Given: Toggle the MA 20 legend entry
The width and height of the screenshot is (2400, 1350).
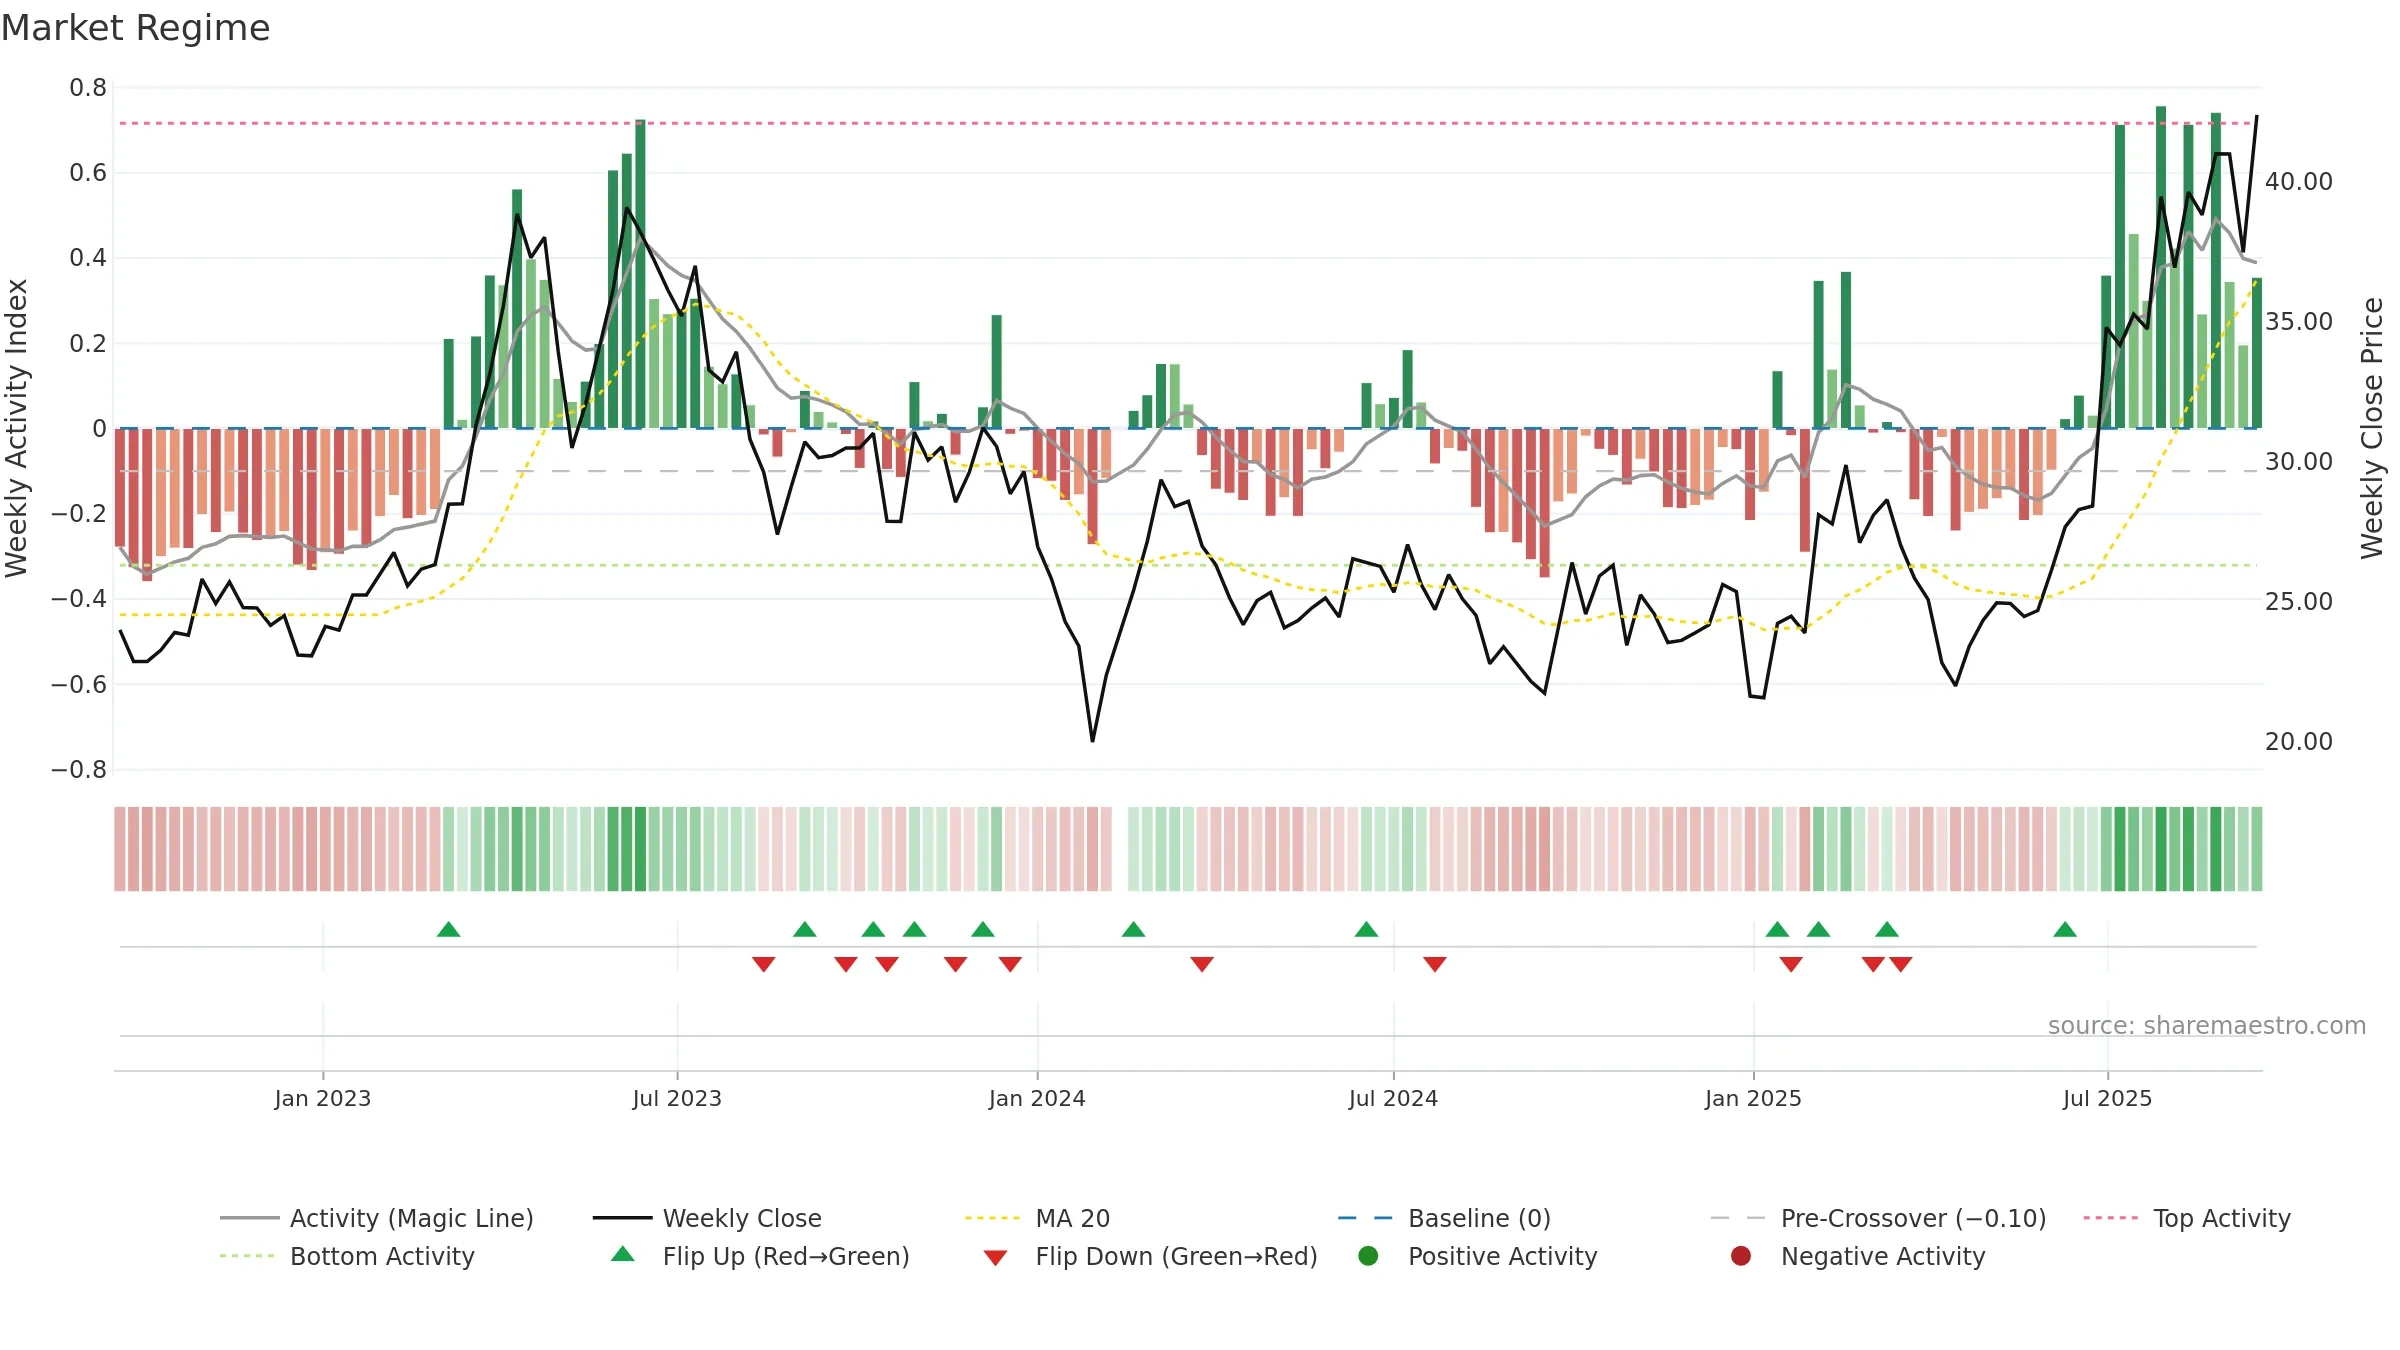Looking at the screenshot, I should click(1037, 1218).
